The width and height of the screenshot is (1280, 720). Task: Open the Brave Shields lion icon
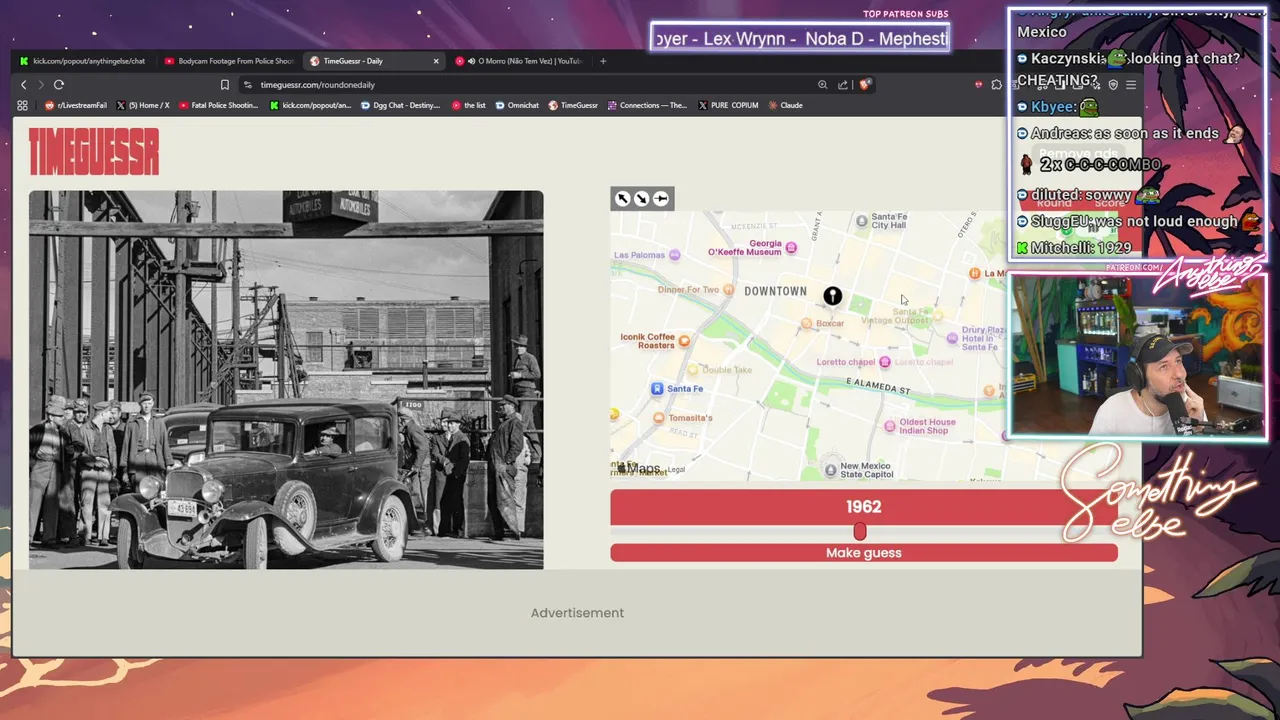[x=864, y=85]
